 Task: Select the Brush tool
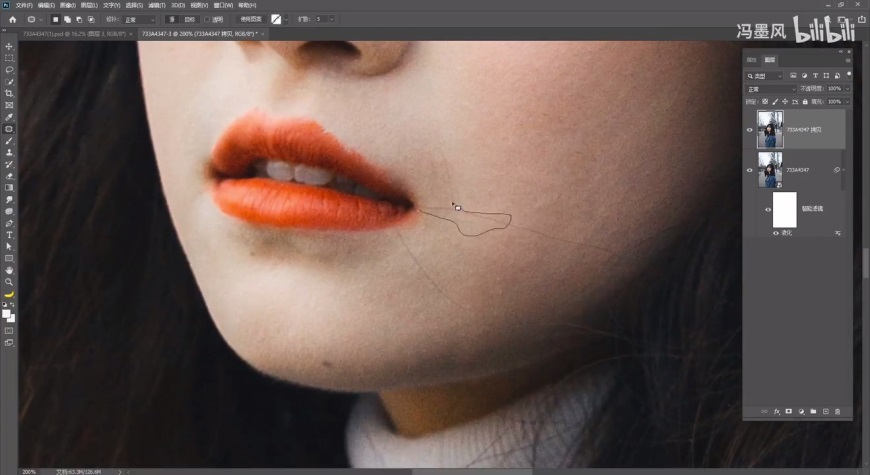pyautogui.click(x=9, y=141)
